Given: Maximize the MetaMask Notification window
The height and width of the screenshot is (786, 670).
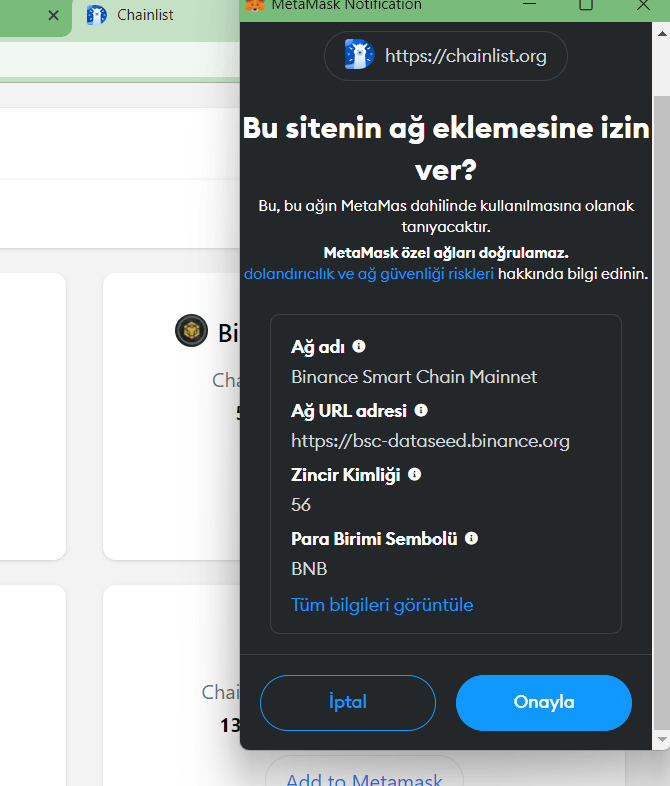Looking at the screenshot, I should coord(586,5).
